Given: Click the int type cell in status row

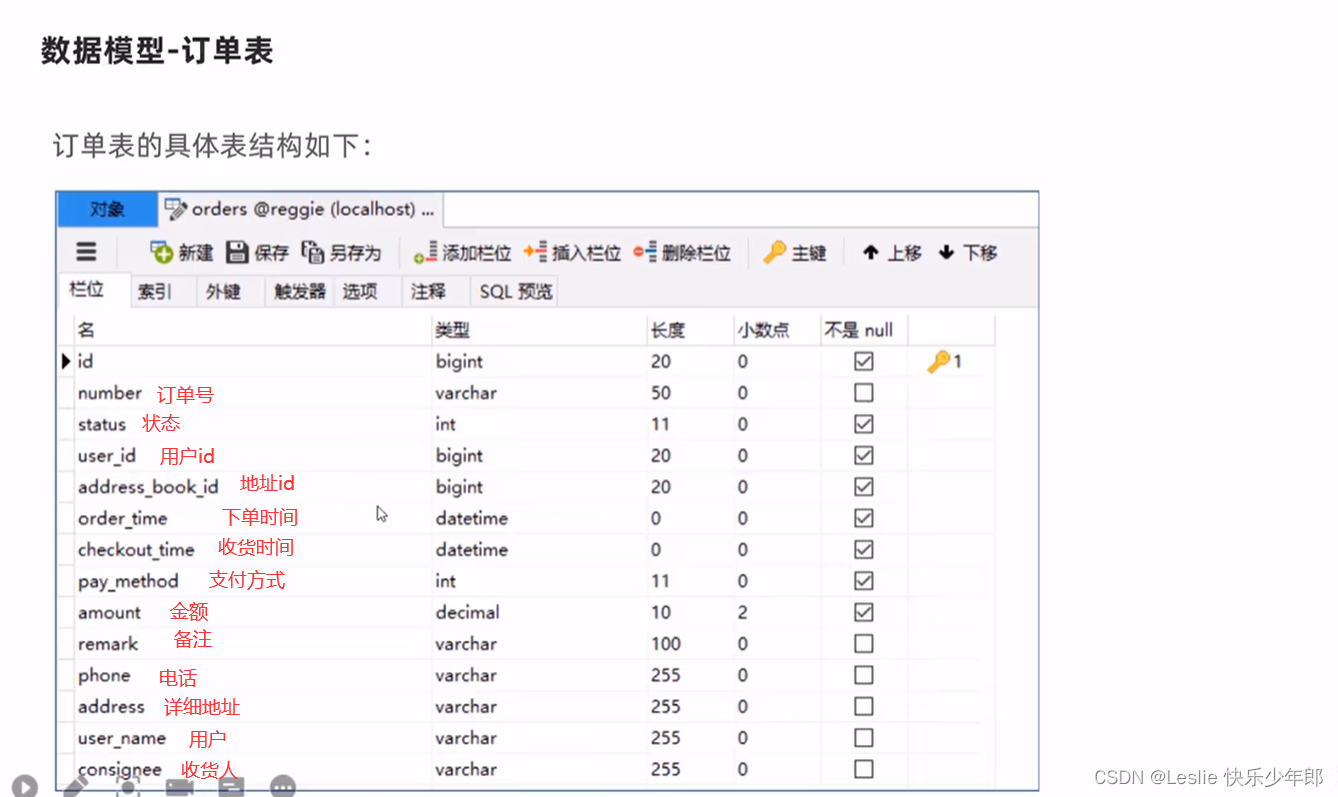Looking at the screenshot, I should point(539,424).
